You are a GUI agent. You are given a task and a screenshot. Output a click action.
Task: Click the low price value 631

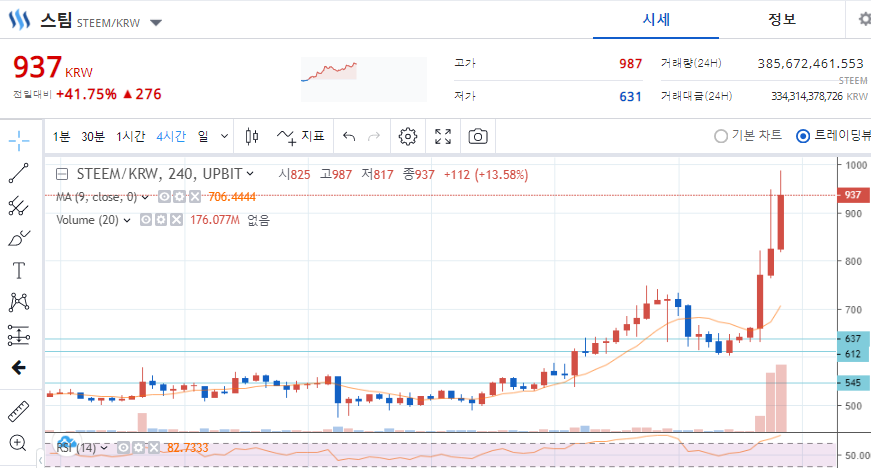[x=630, y=97]
